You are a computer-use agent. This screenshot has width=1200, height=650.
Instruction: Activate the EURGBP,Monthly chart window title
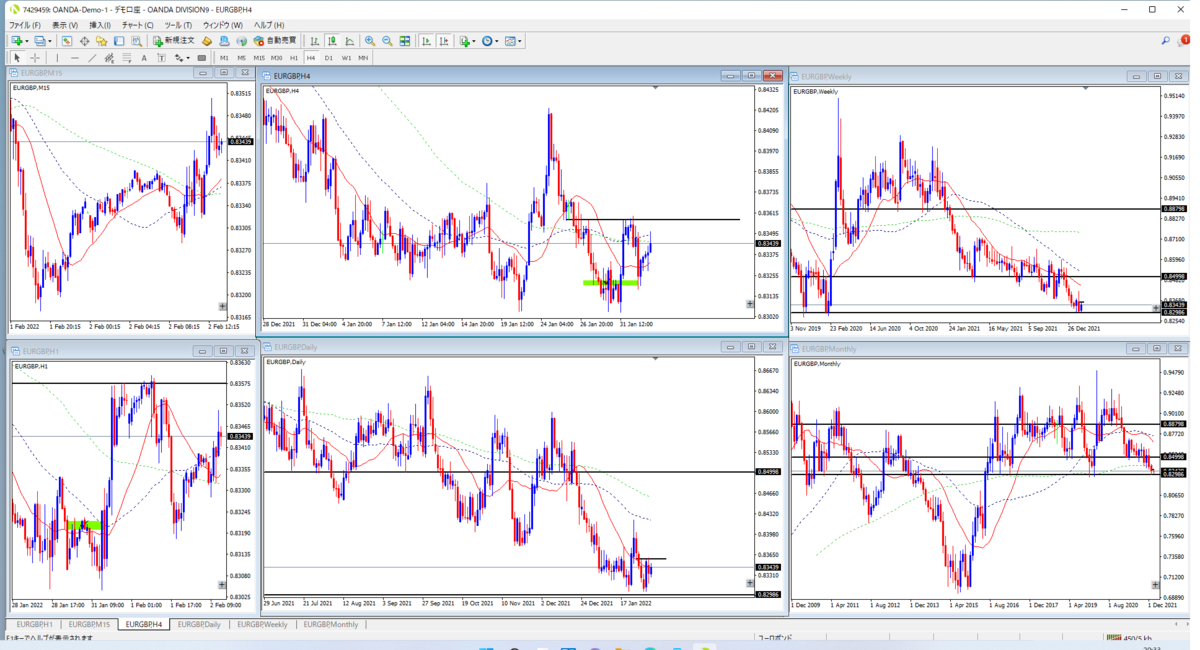click(829, 349)
